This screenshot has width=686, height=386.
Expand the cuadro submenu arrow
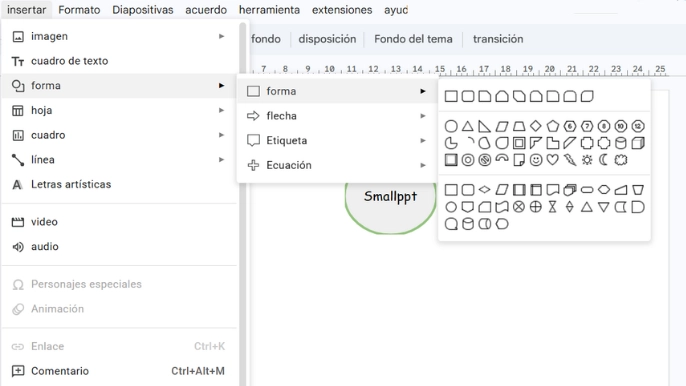click(x=221, y=135)
